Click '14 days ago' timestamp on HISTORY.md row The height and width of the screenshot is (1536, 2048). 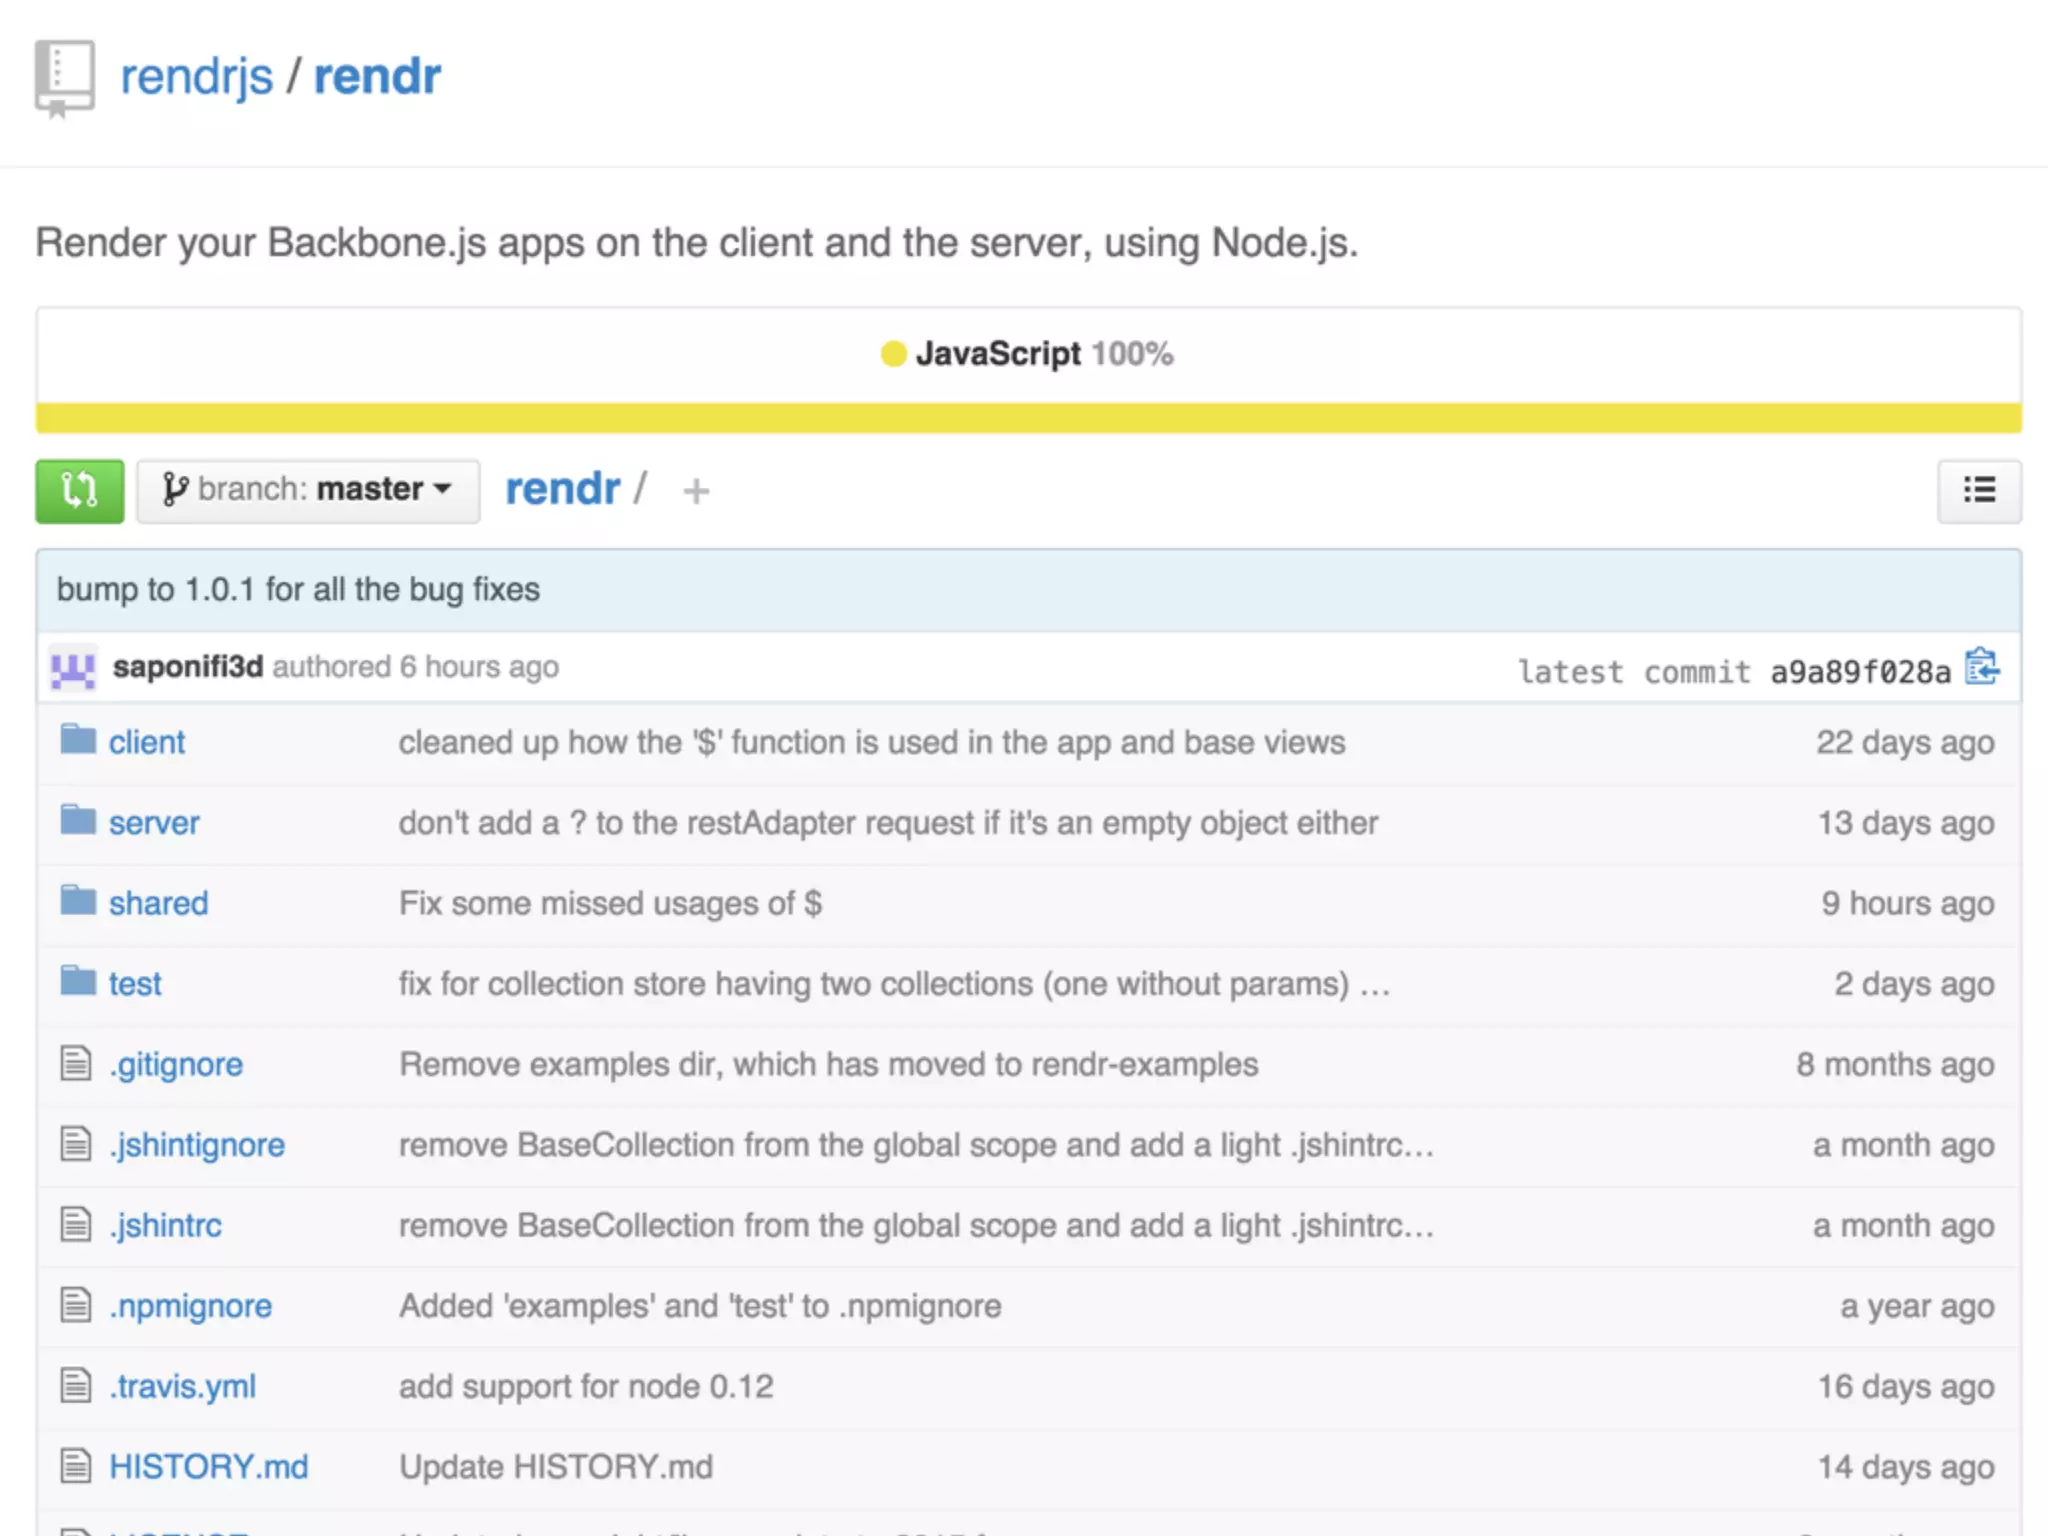point(1905,1467)
